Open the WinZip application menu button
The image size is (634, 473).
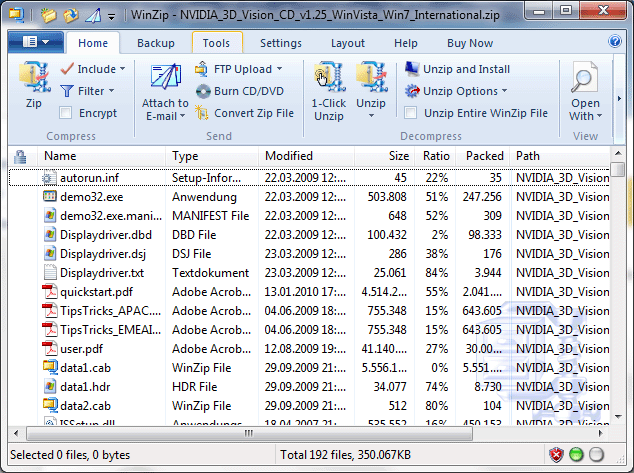click(36, 42)
